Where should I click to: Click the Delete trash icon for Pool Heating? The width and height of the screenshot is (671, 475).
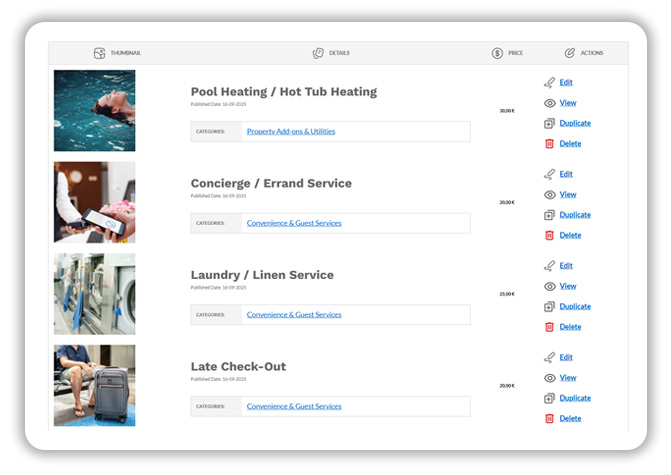coord(549,144)
